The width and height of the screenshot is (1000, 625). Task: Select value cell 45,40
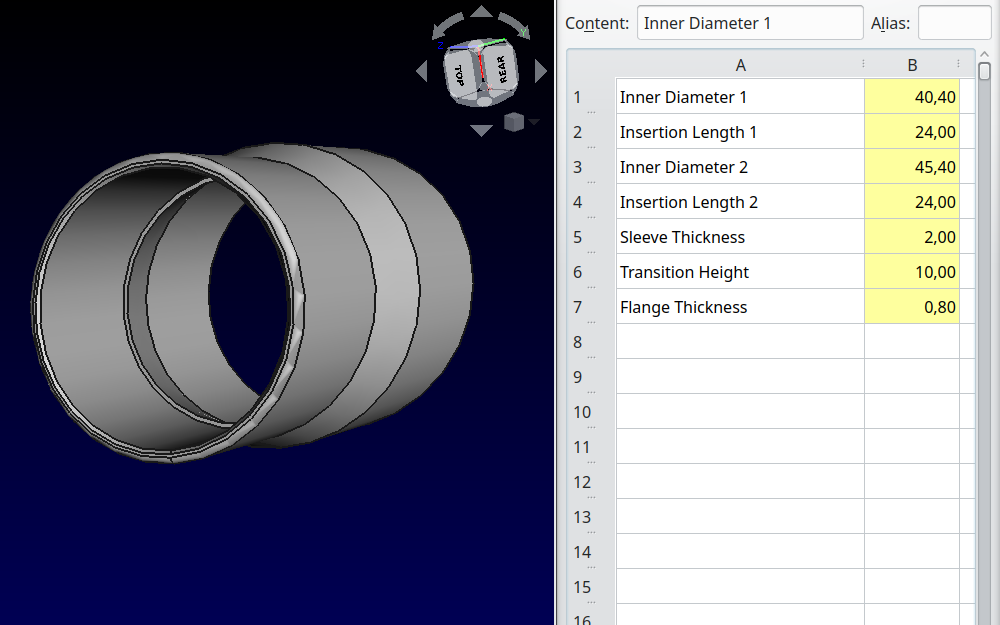click(912, 166)
